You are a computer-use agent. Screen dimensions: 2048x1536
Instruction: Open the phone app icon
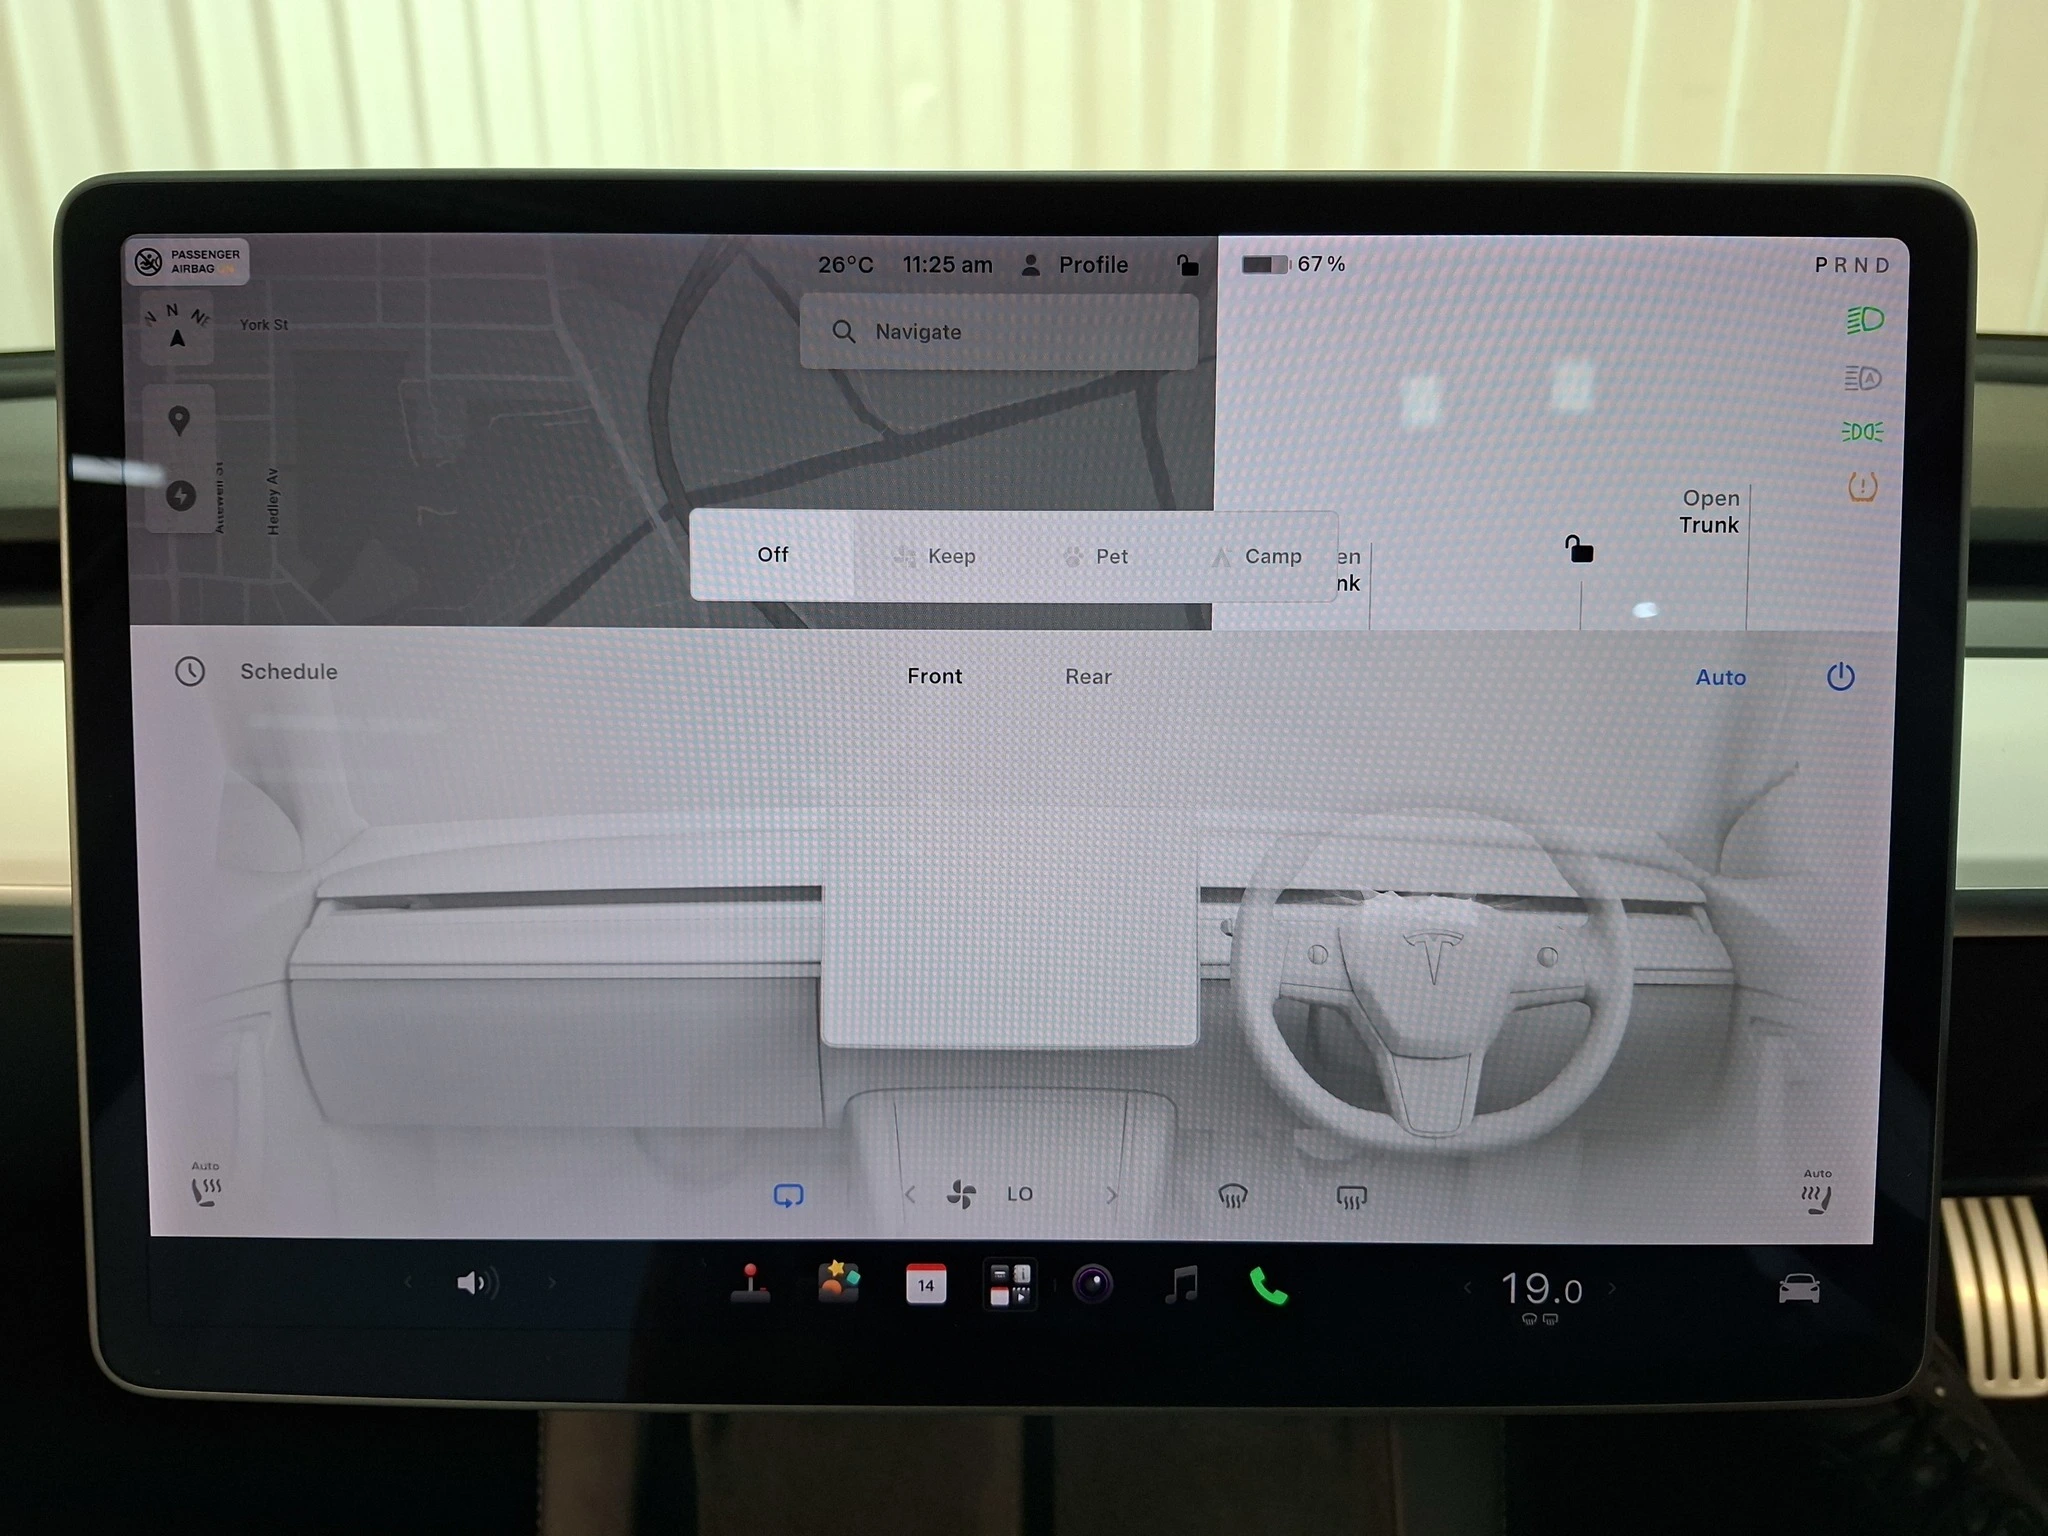(1268, 1286)
